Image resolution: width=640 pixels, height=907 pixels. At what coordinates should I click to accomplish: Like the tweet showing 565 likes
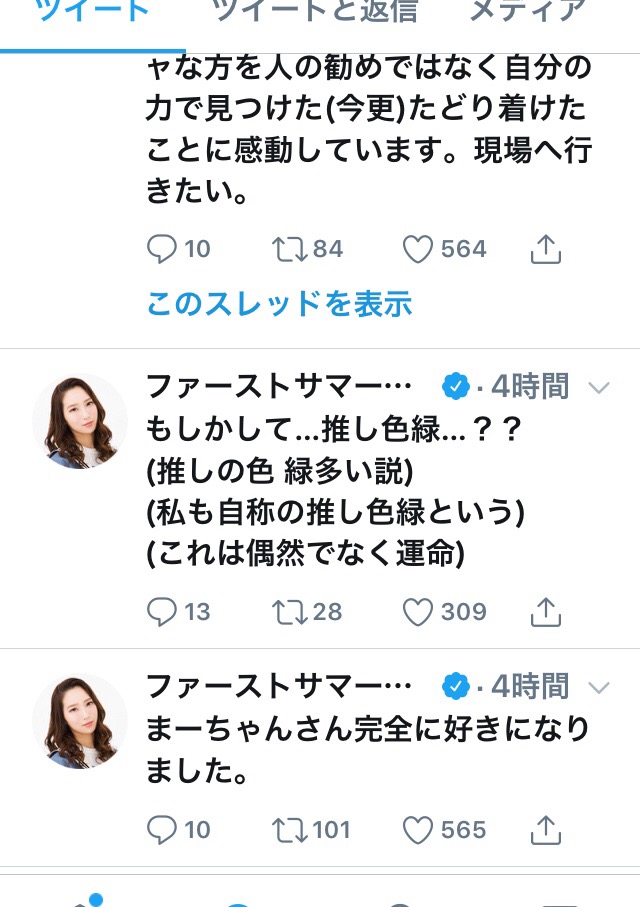tap(417, 830)
